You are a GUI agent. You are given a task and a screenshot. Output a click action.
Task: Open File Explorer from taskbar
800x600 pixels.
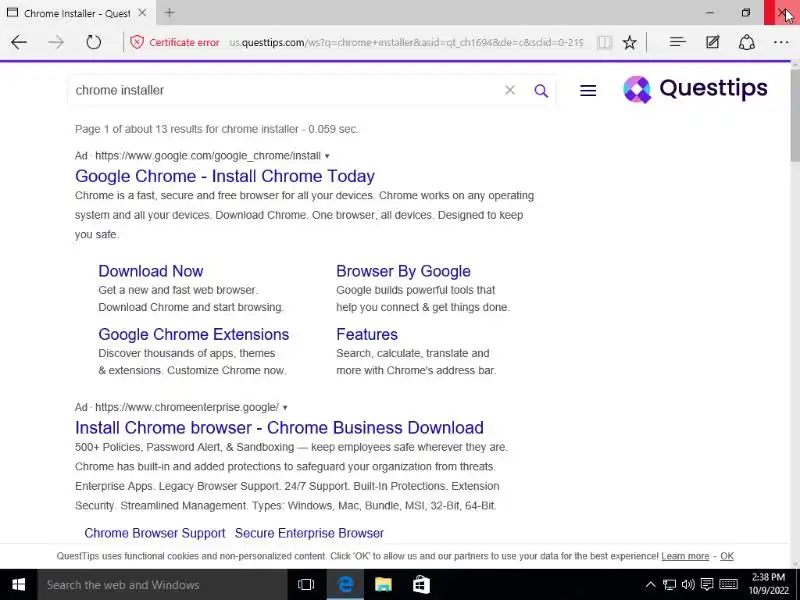tap(383, 585)
